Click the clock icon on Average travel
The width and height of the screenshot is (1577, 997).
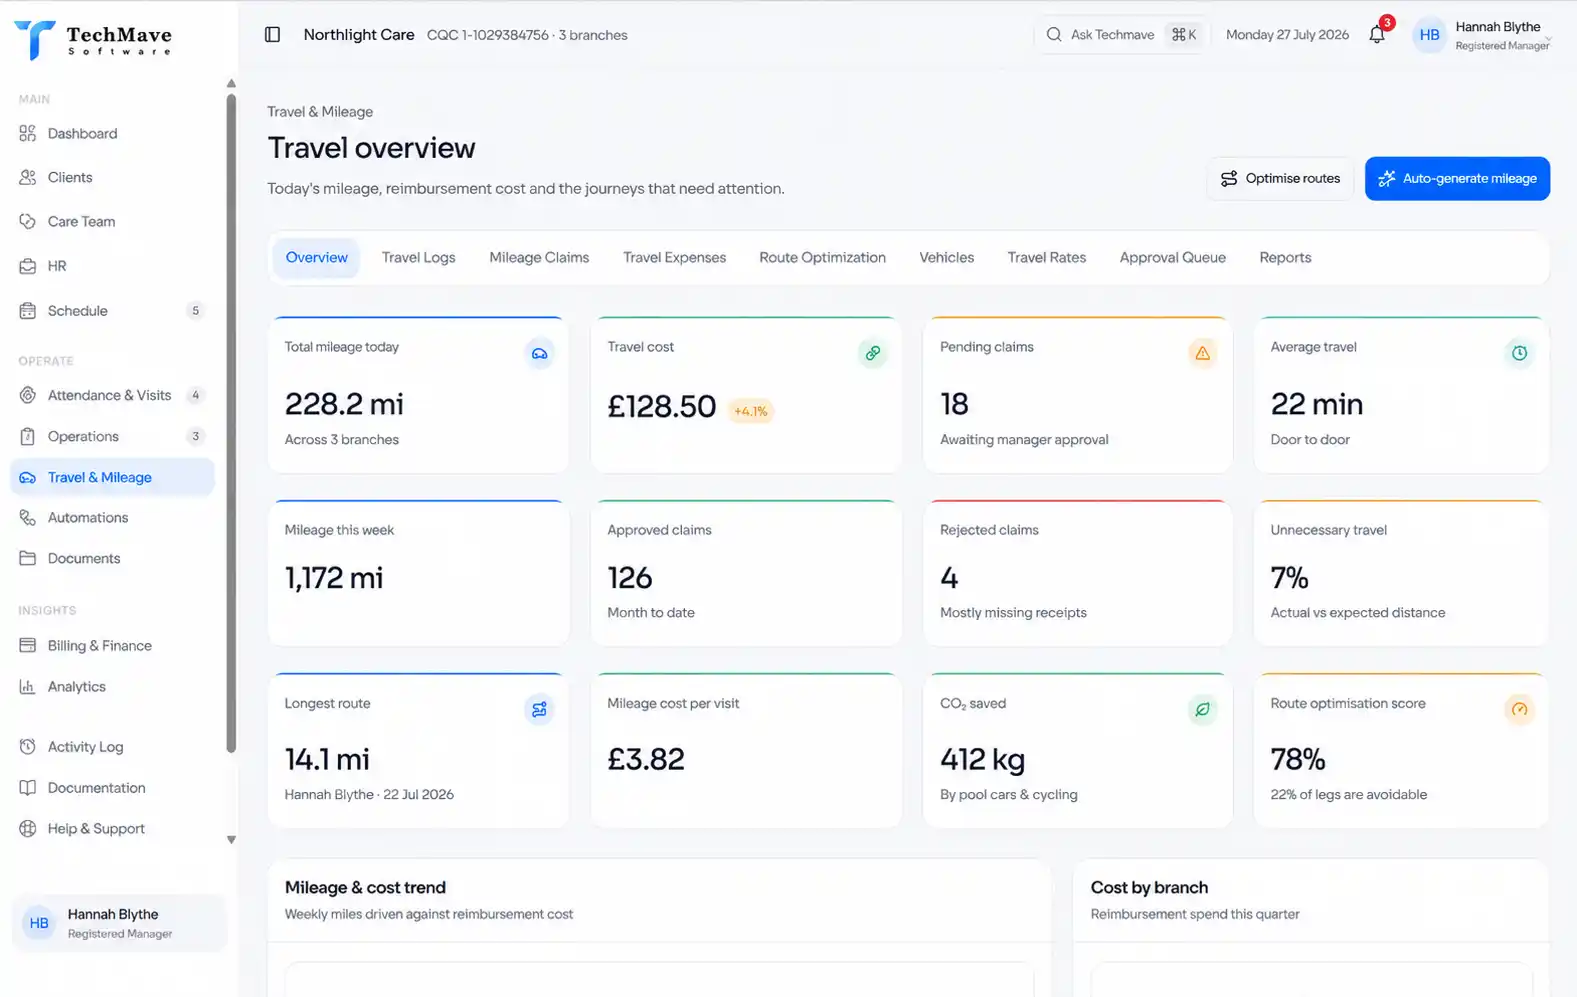1519,353
